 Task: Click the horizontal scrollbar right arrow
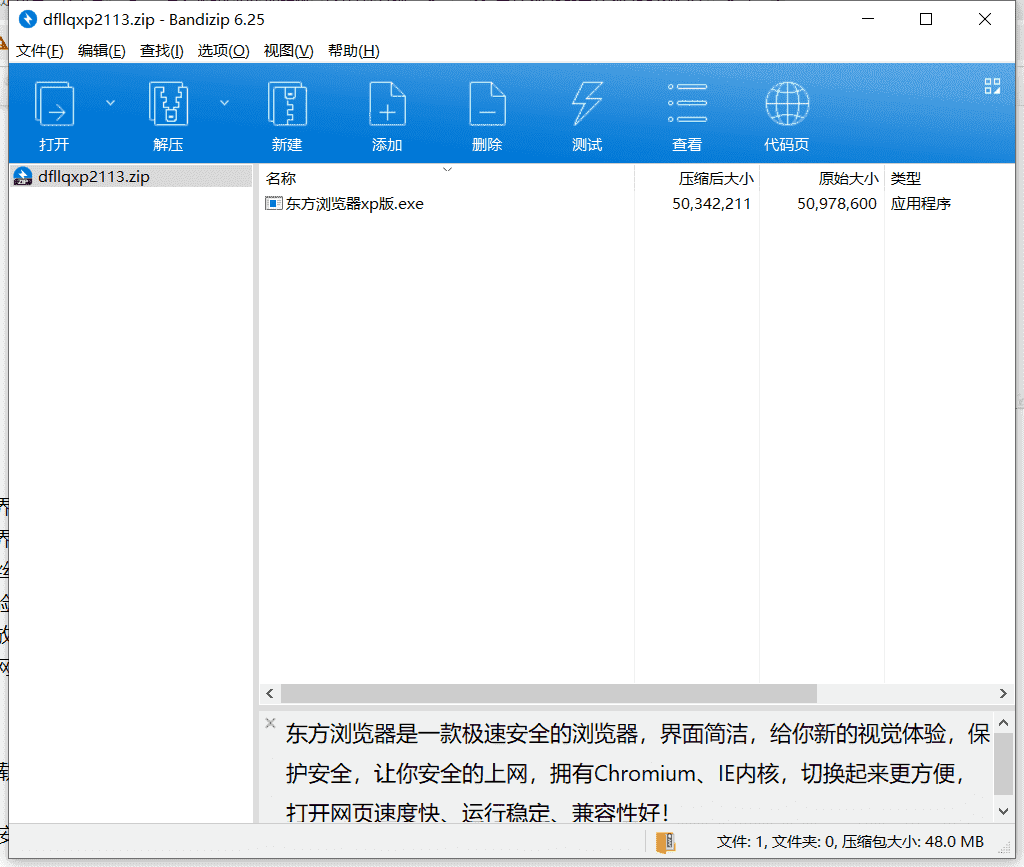point(1003,693)
